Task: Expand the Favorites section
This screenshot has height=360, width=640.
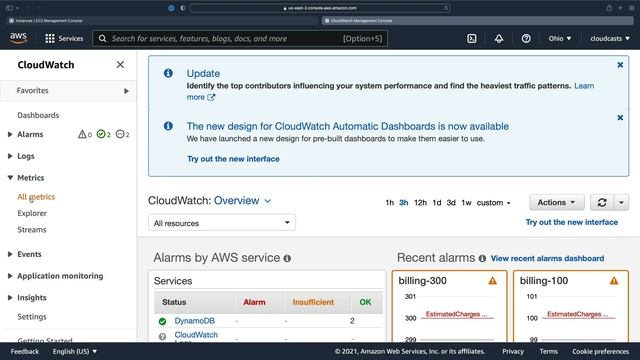Action: click(126, 91)
